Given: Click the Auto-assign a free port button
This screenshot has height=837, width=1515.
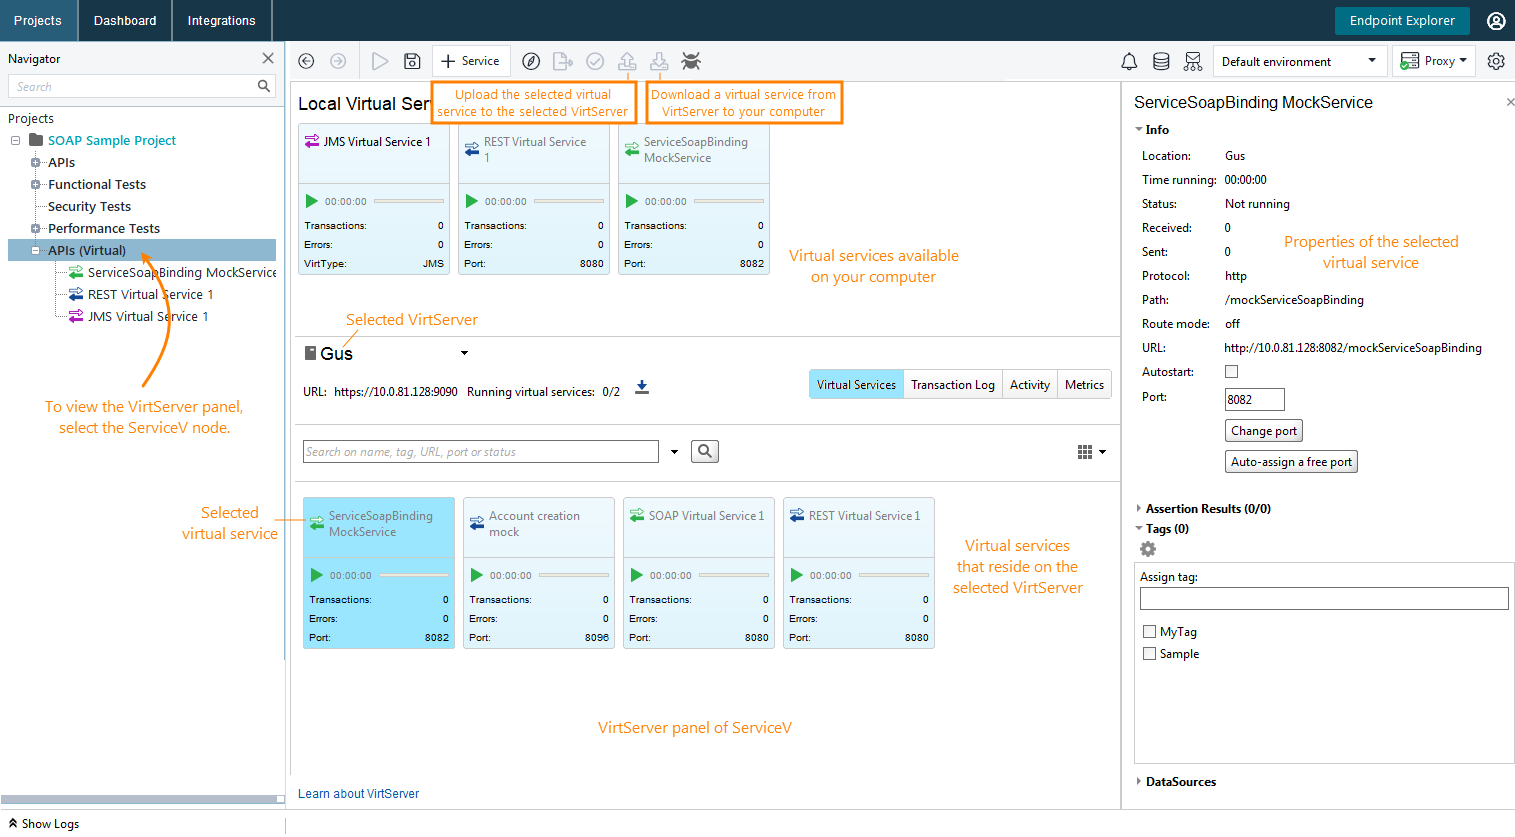Looking at the screenshot, I should coord(1291,461).
